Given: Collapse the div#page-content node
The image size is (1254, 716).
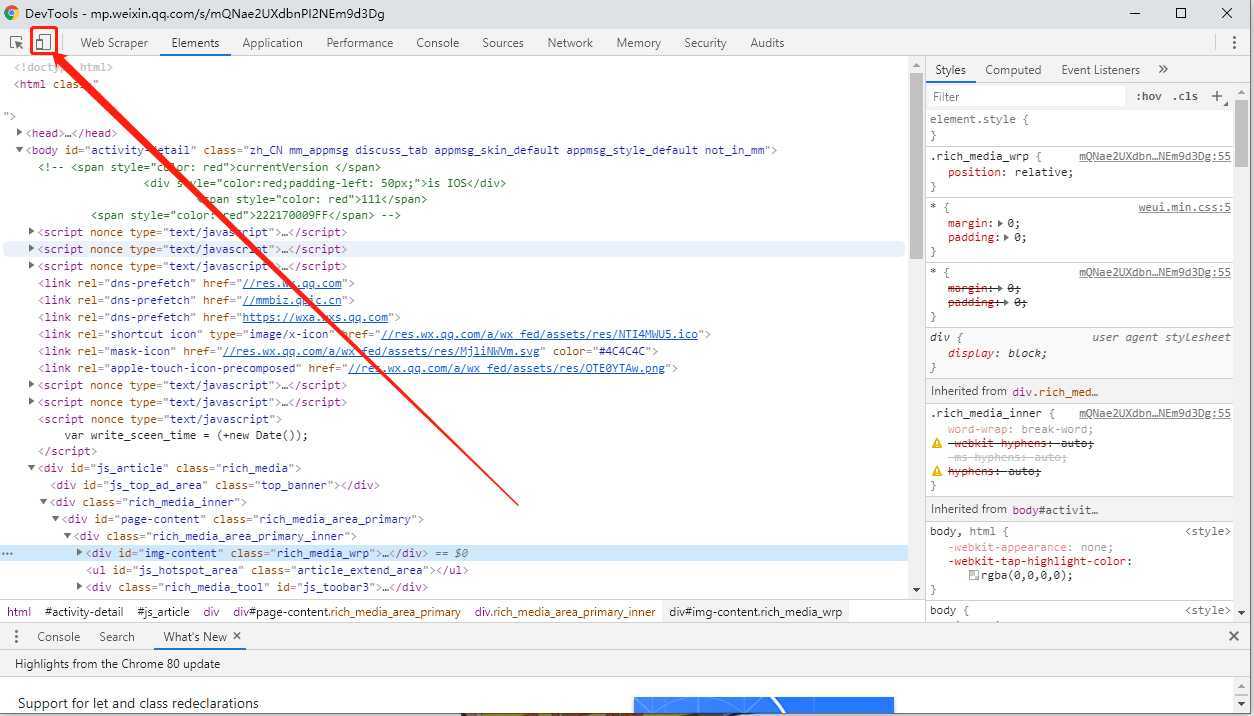Looking at the screenshot, I should [56, 519].
